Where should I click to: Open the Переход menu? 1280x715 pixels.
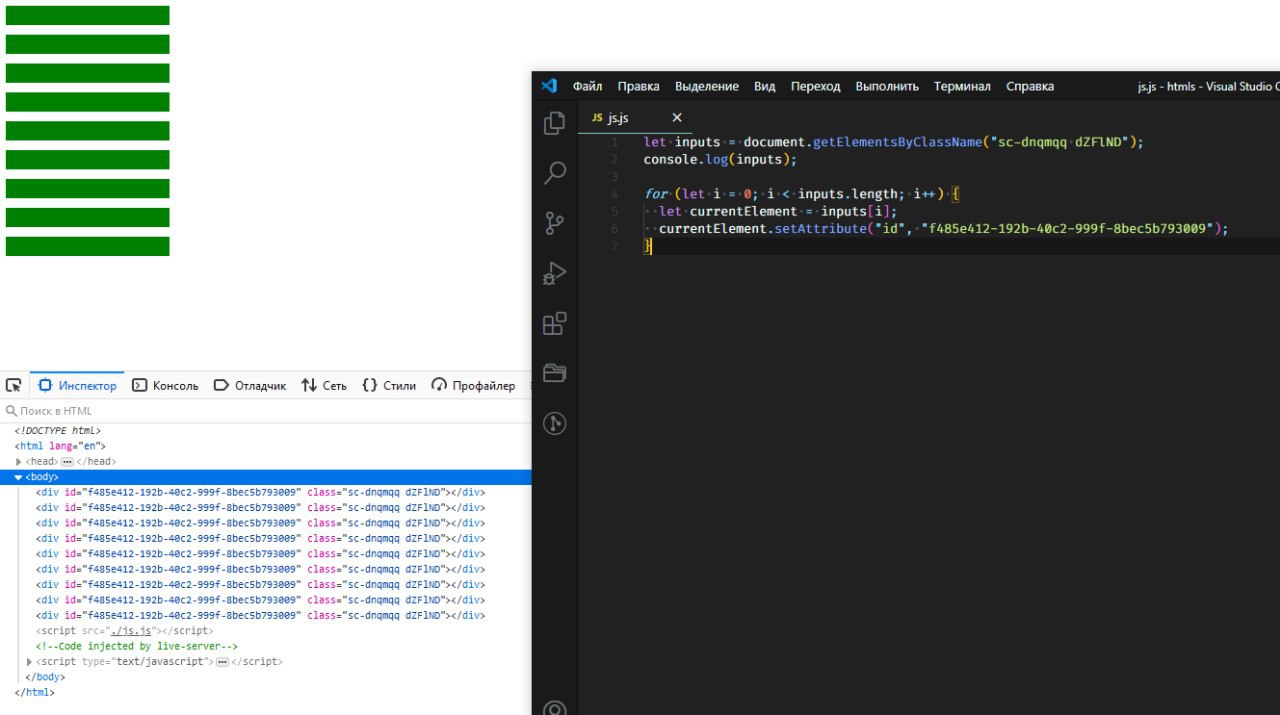pos(816,86)
